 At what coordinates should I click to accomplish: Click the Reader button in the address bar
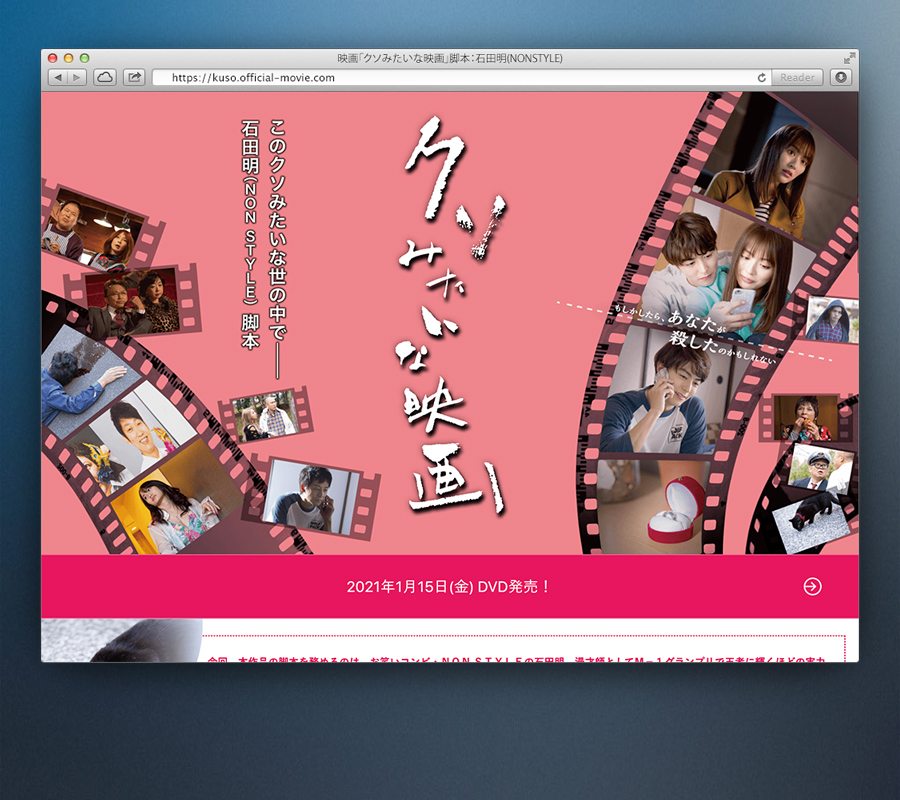(x=797, y=77)
